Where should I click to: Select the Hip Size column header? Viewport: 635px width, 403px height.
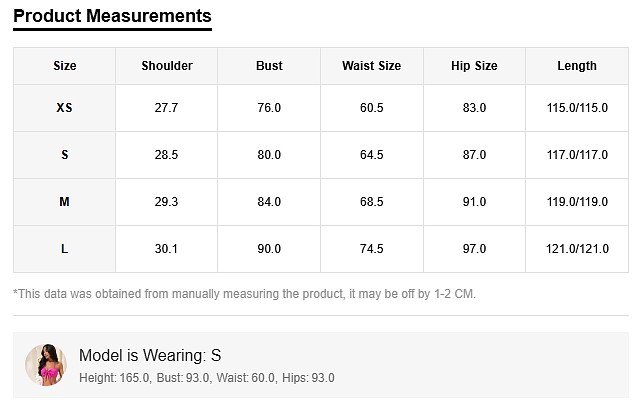click(x=474, y=66)
